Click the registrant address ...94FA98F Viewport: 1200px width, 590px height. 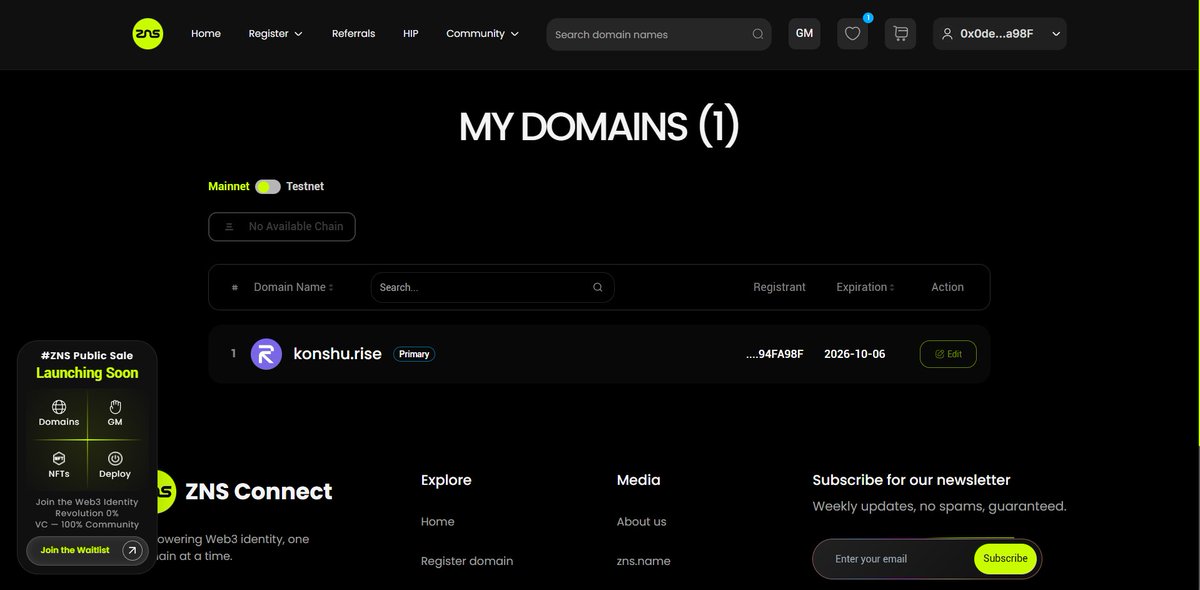[775, 354]
